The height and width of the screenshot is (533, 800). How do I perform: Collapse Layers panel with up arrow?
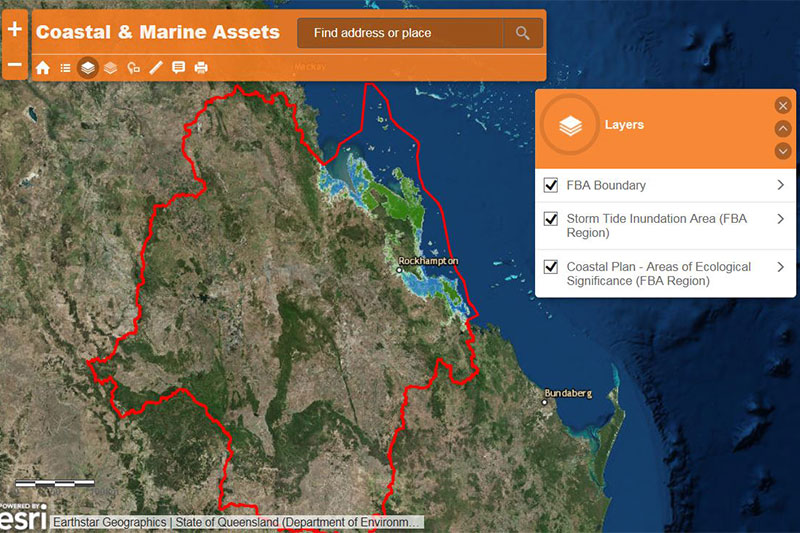pyautogui.click(x=783, y=128)
